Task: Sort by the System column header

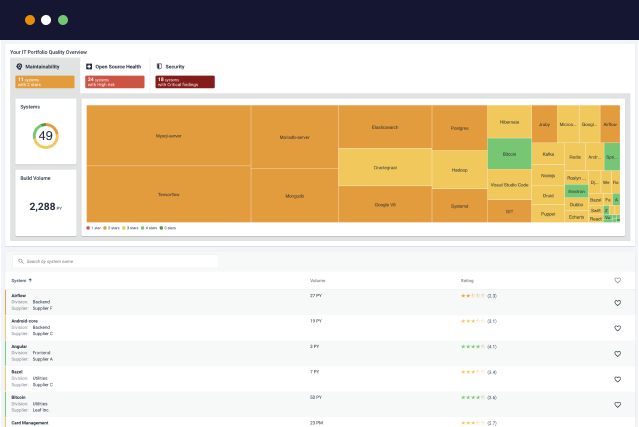Action: 19,280
